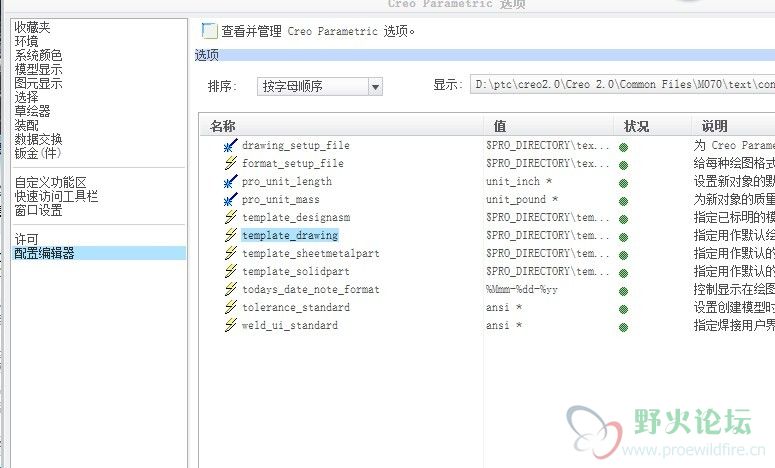The width and height of the screenshot is (775, 468).
Task: Select 选择 in the sidebar
Action: point(26,97)
